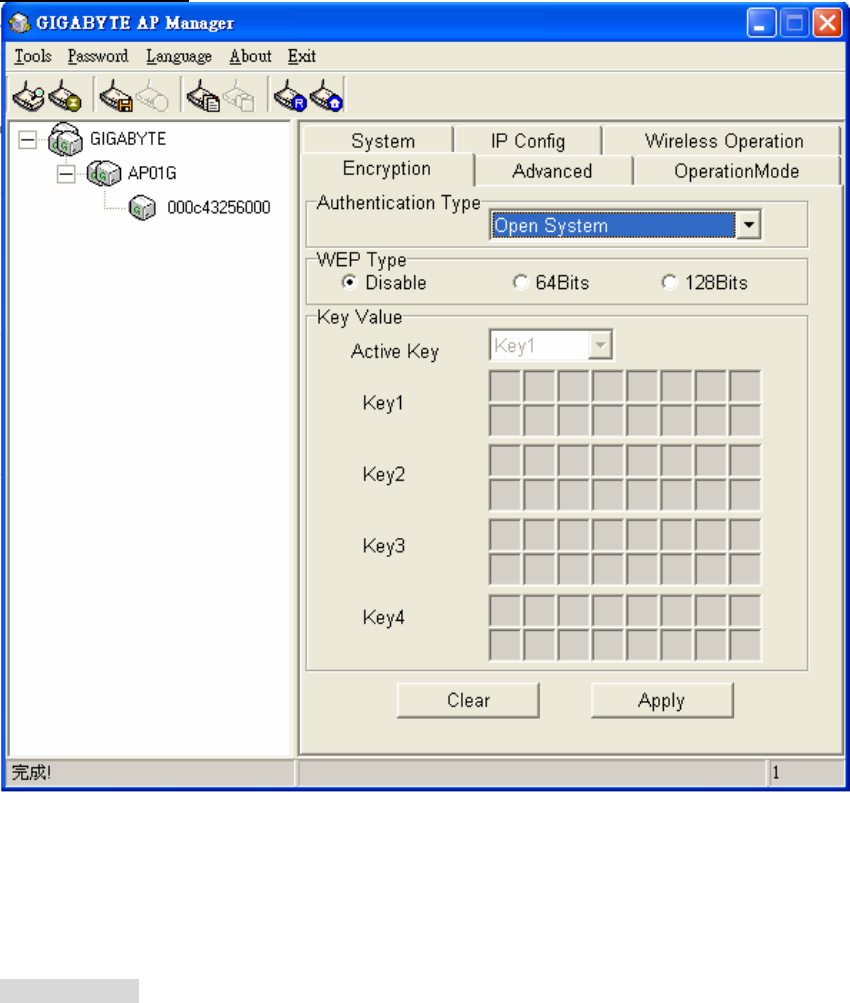
Task: Switch to the System tab
Action: pos(383,141)
